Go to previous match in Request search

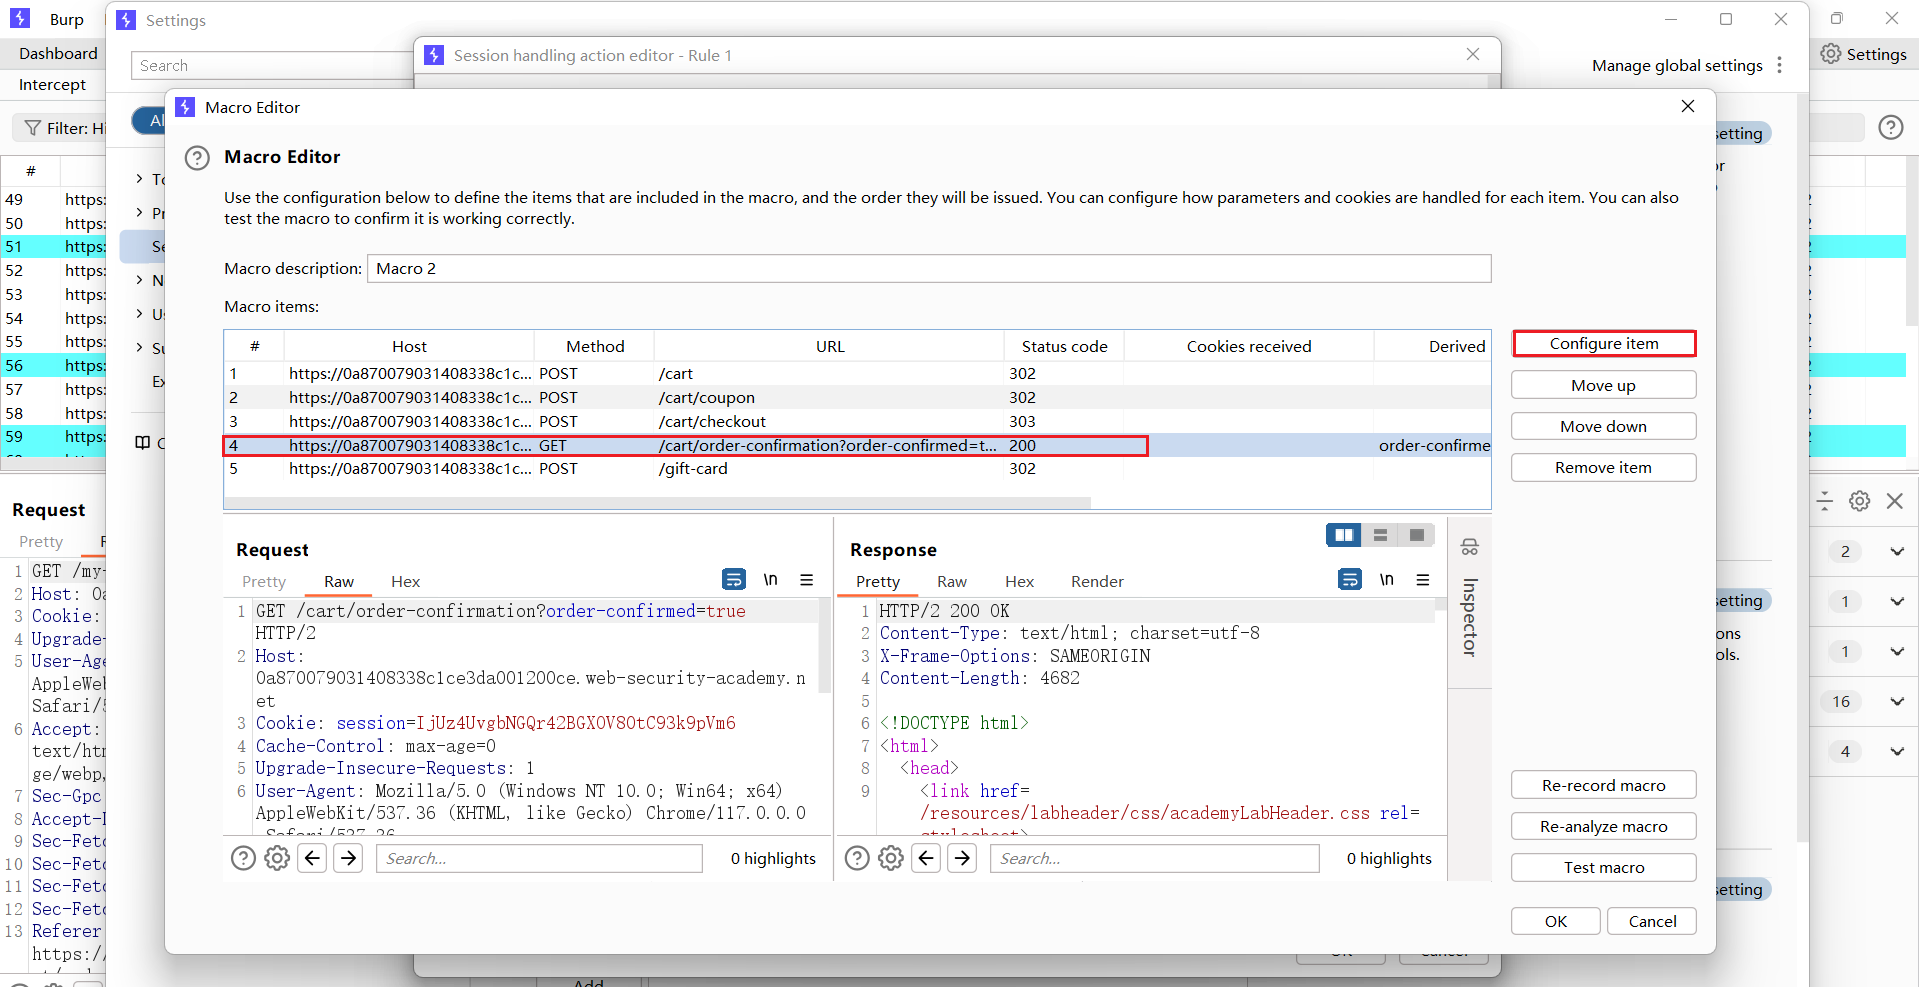313,858
